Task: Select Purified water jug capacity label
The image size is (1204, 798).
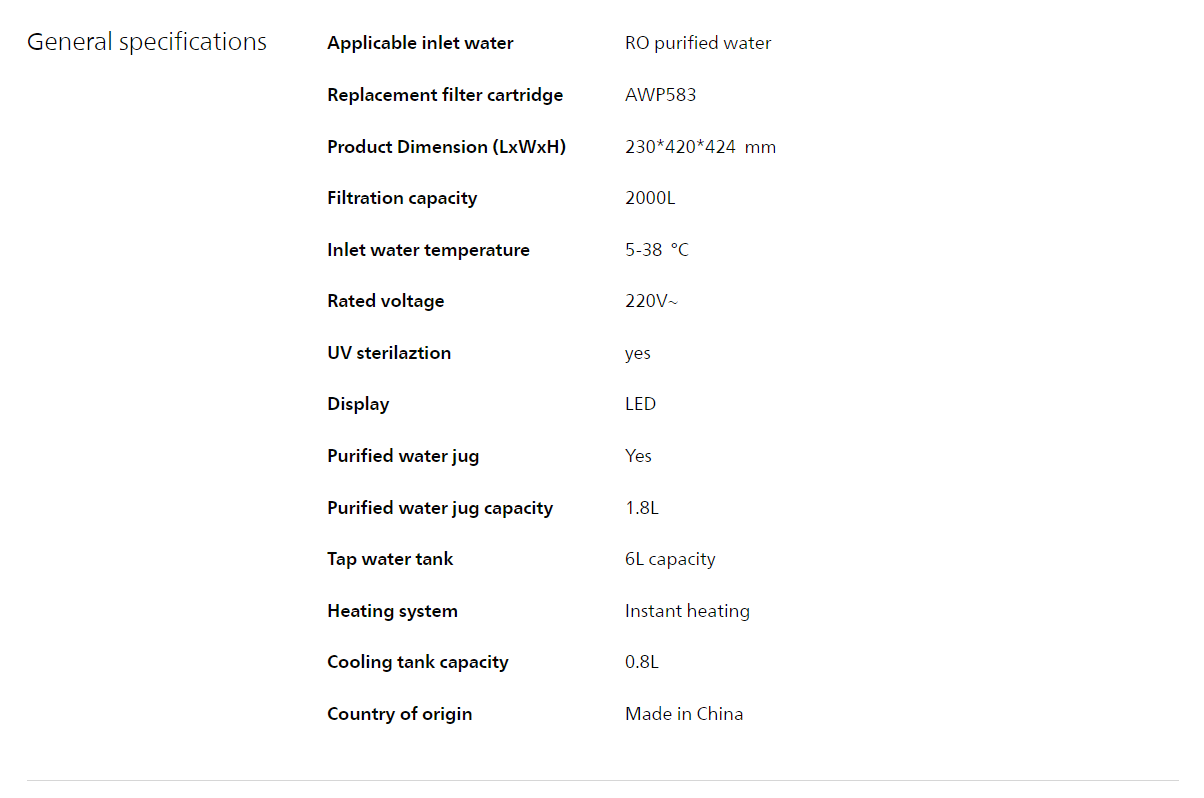Action: 440,508
